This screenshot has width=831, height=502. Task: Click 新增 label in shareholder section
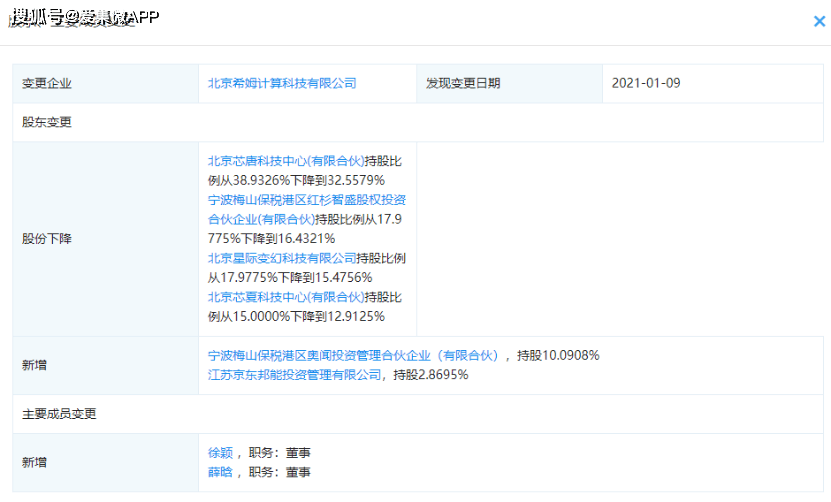35,365
